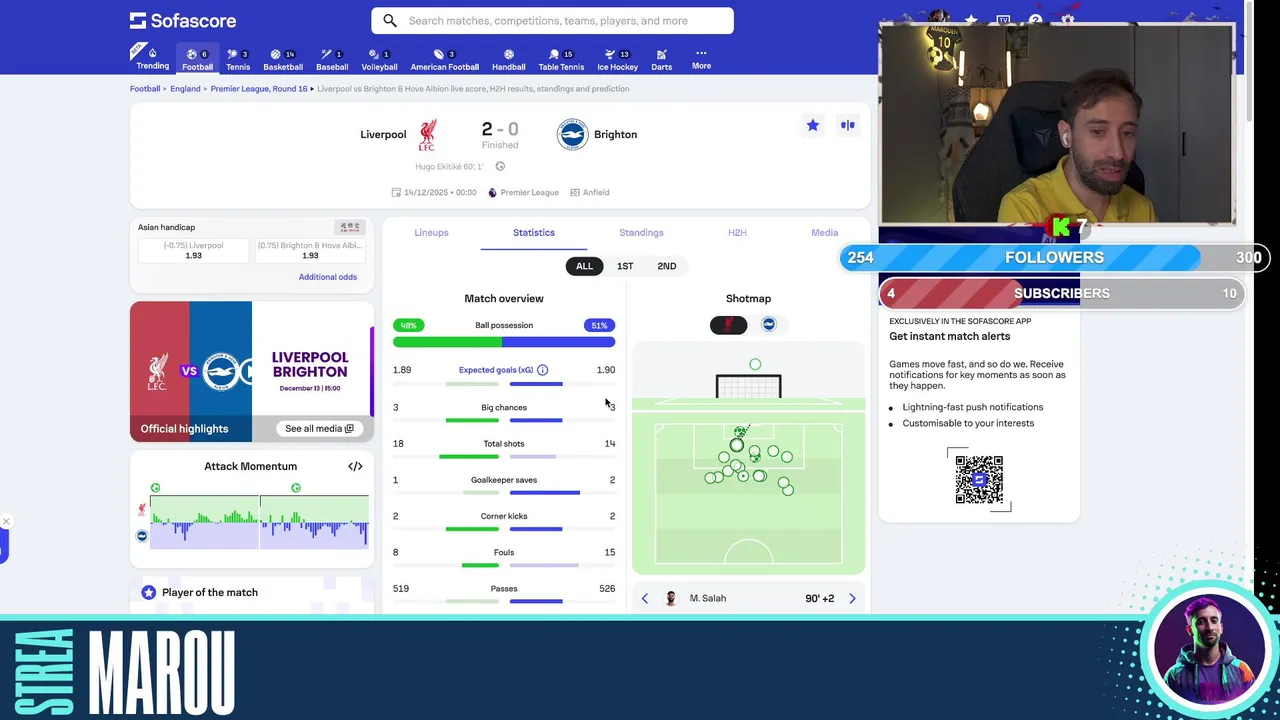
Task: Click the compare icon beside the star
Action: click(x=848, y=125)
